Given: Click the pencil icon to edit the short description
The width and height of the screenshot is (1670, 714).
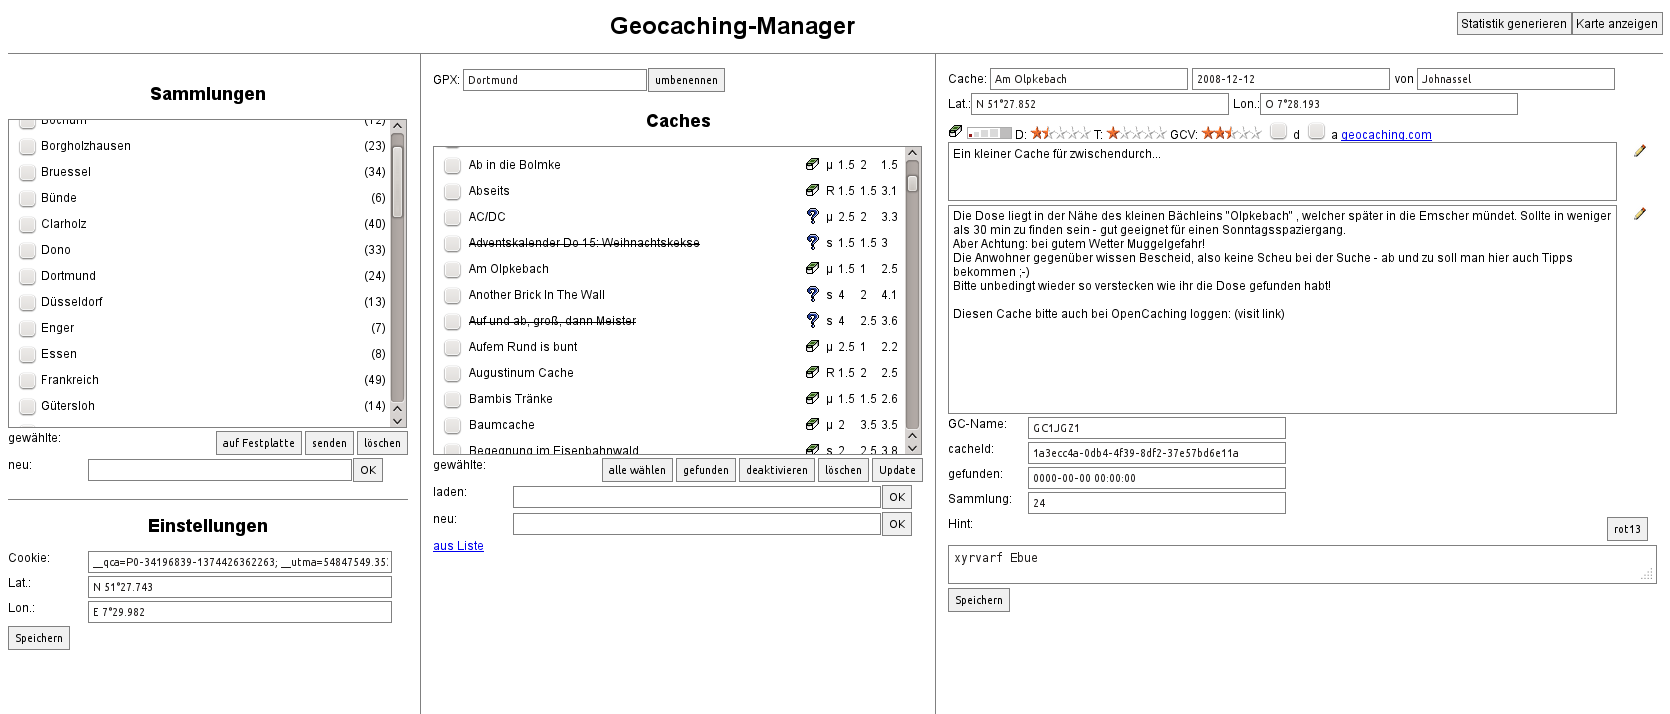Looking at the screenshot, I should [1640, 151].
